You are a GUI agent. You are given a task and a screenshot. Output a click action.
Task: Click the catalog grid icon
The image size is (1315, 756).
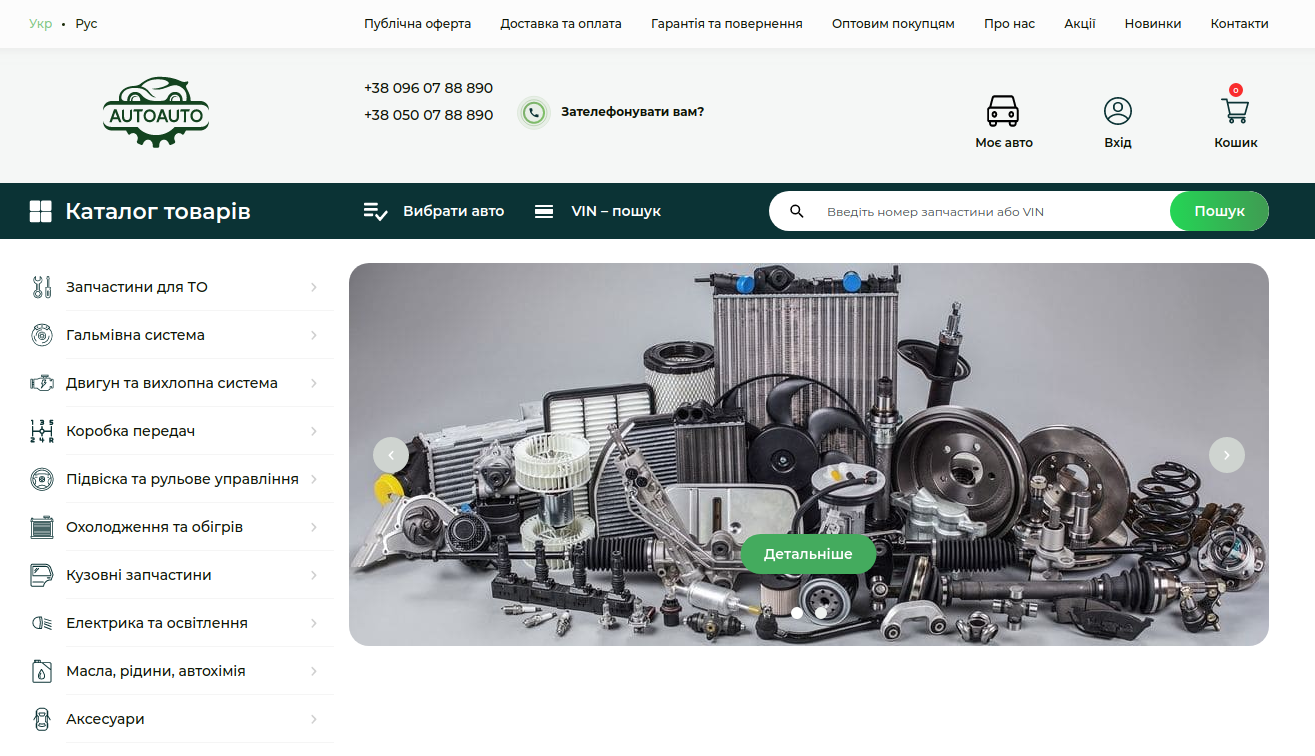click(40, 211)
